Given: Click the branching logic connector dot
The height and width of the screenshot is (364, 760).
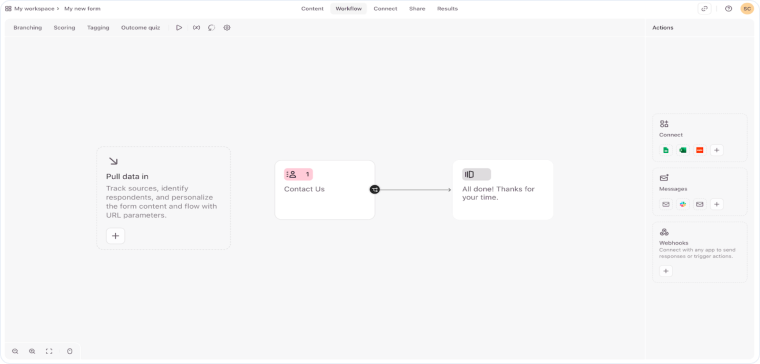Looking at the screenshot, I should point(375,190).
